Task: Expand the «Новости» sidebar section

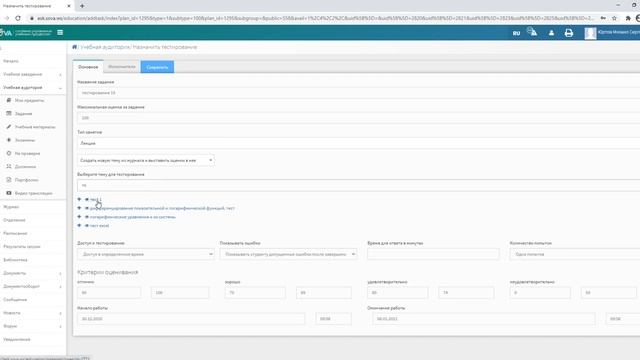Action: tap(32, 313)
